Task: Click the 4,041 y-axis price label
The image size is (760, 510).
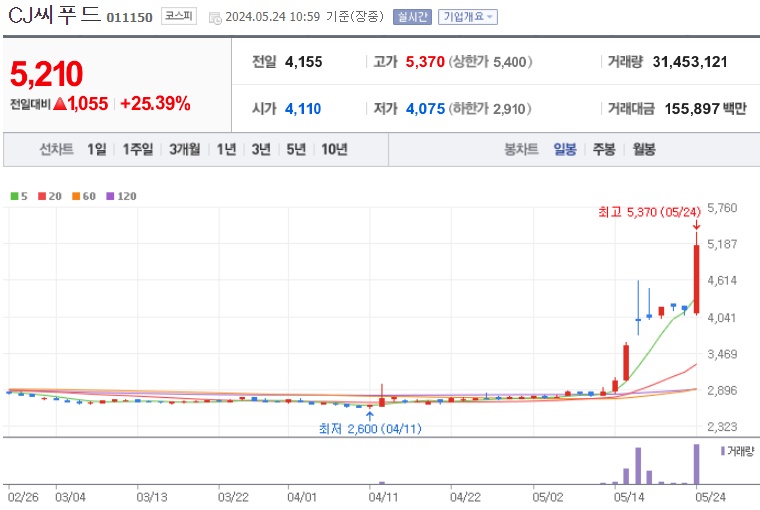Action: pyautogui.click(x=722, y=318)
